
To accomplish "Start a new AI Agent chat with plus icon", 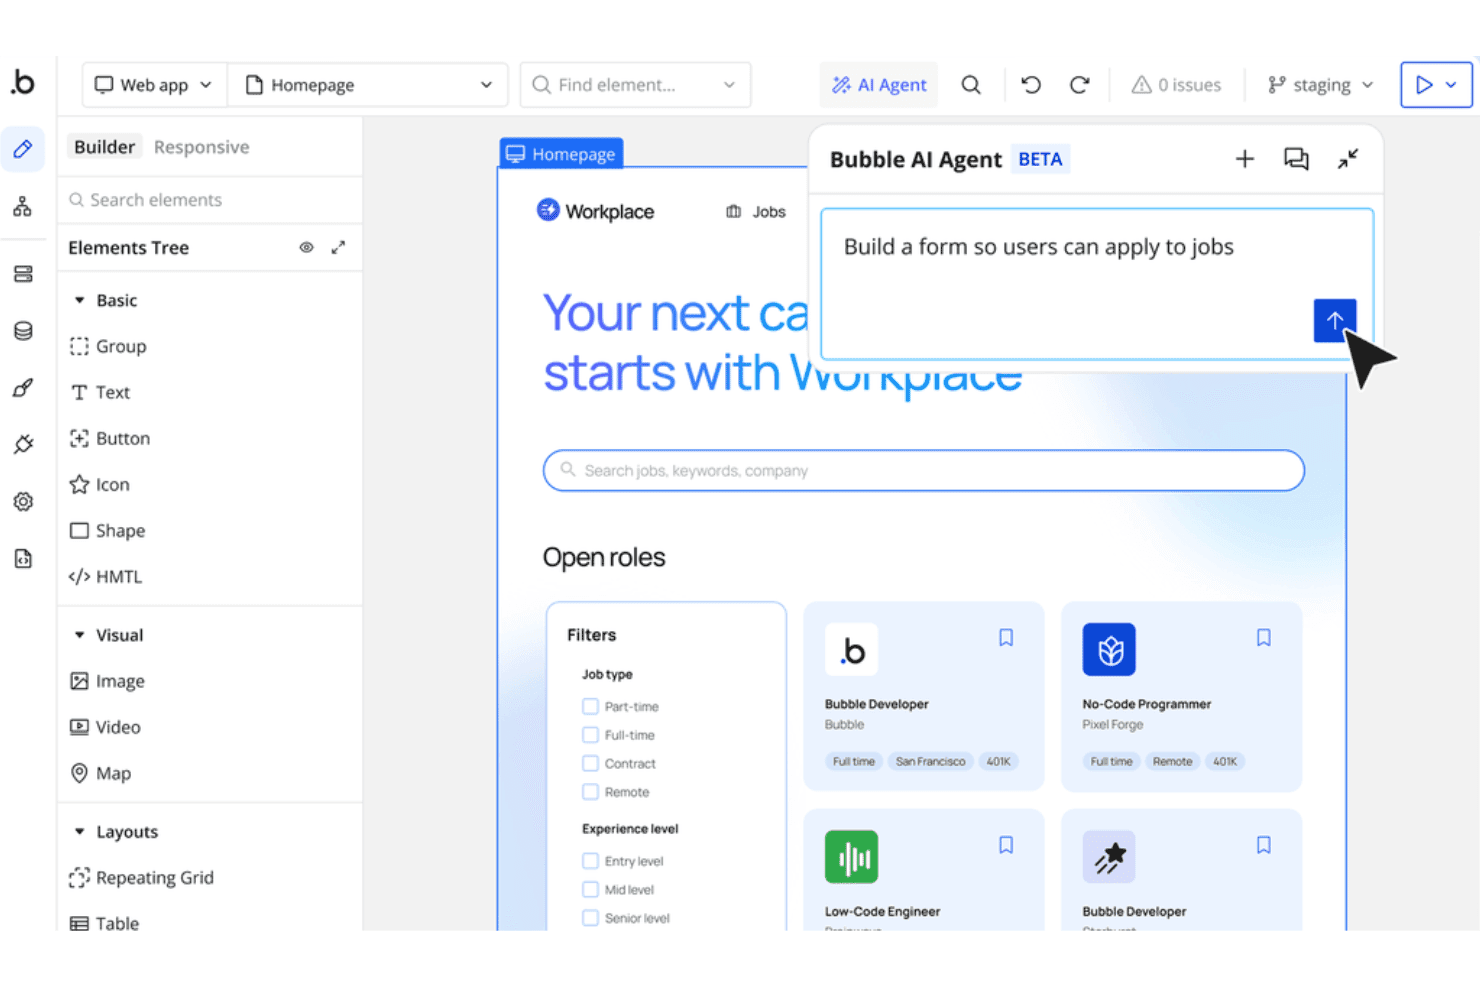I will 1245,159.
